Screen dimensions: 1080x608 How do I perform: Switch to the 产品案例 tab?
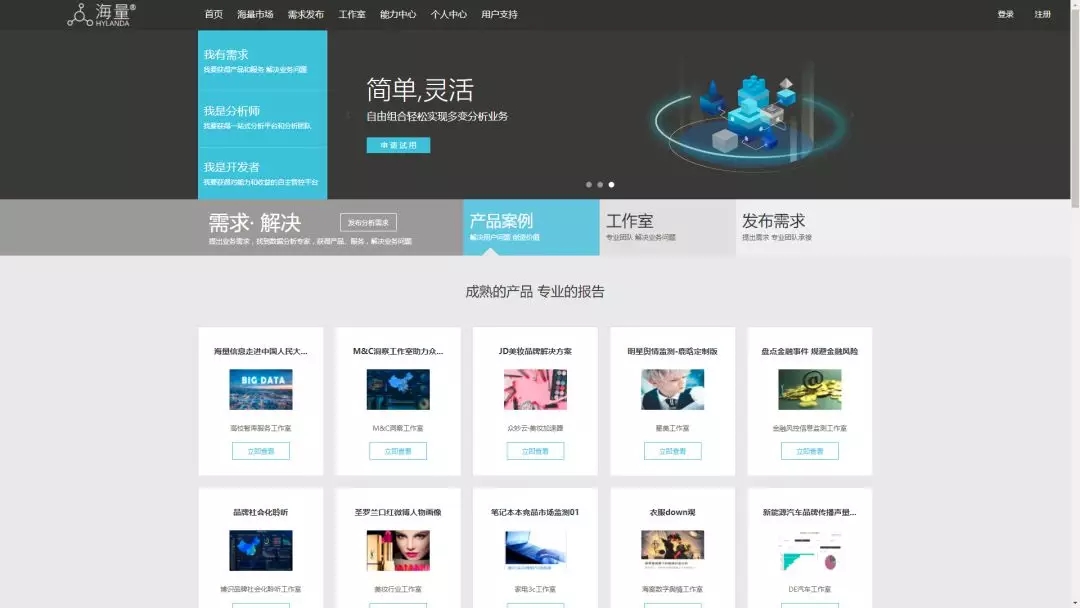[531, 227]
